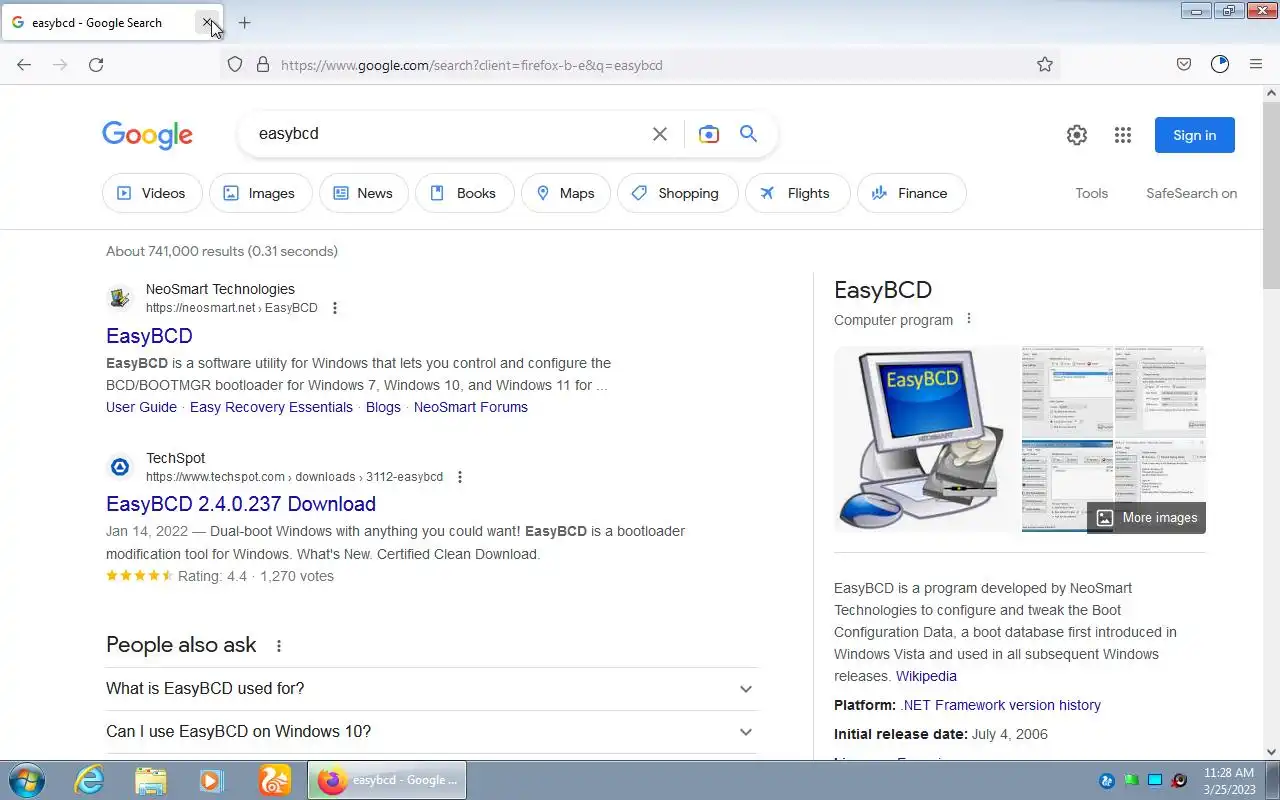Open People also ask options dots
Image resolution: width=1280 pixels, height=800 pixels.
tap(279, 646)
